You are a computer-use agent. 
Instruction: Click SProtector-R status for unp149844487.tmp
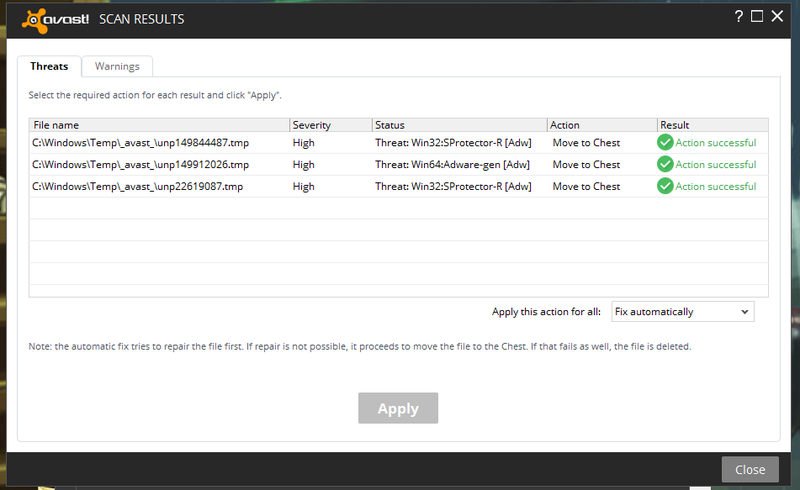453,143
